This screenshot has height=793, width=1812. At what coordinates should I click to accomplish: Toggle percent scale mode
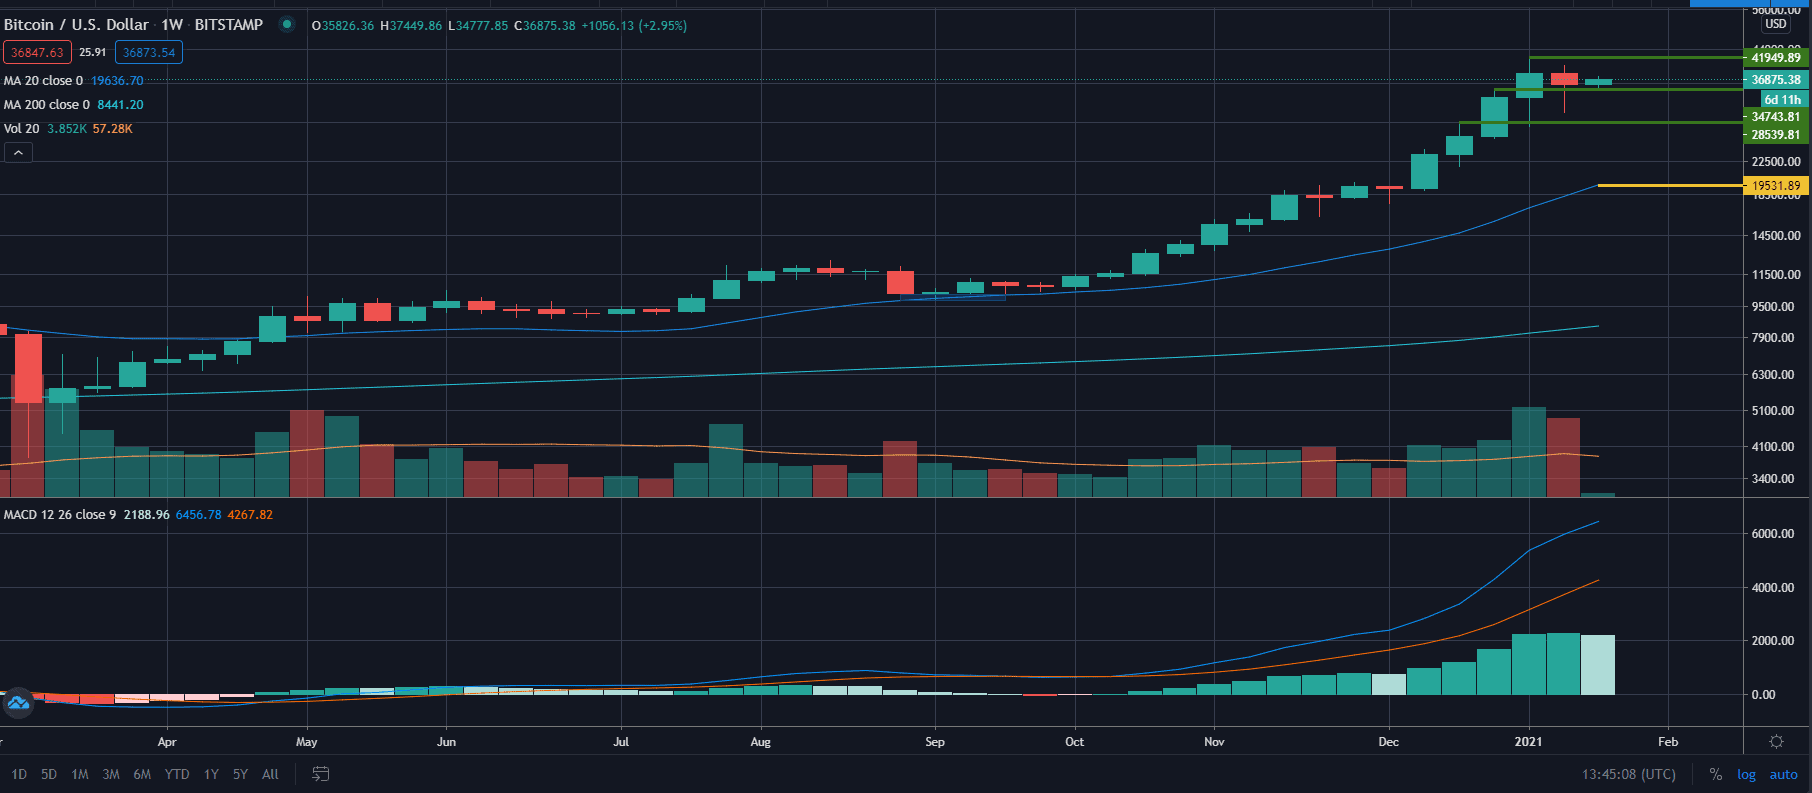coord(1715,774)
